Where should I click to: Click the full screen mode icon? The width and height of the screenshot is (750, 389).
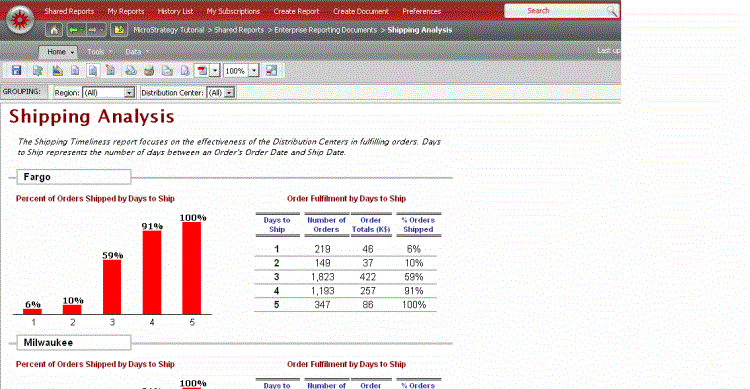[x=271, y=71]
